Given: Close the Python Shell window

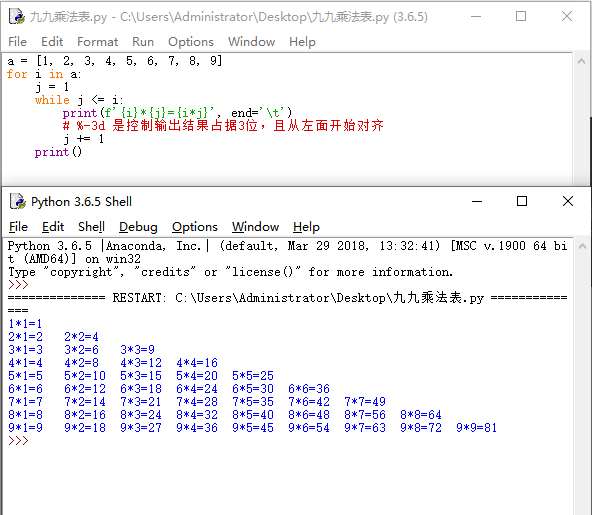Looking at the screenshot, I should pyautogui.click(x=568, y=201).
